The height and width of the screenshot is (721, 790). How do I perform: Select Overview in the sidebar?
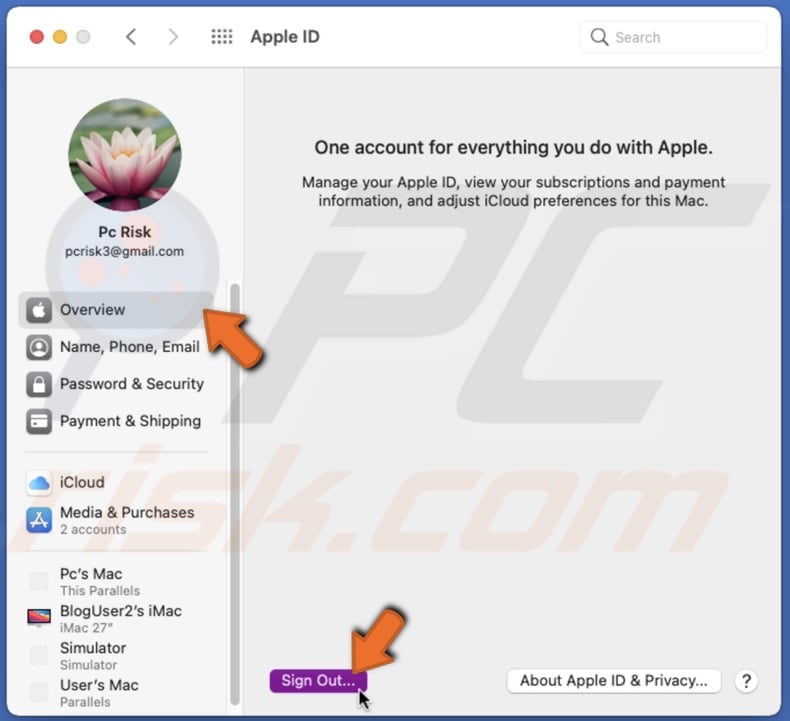coord(116,310)
